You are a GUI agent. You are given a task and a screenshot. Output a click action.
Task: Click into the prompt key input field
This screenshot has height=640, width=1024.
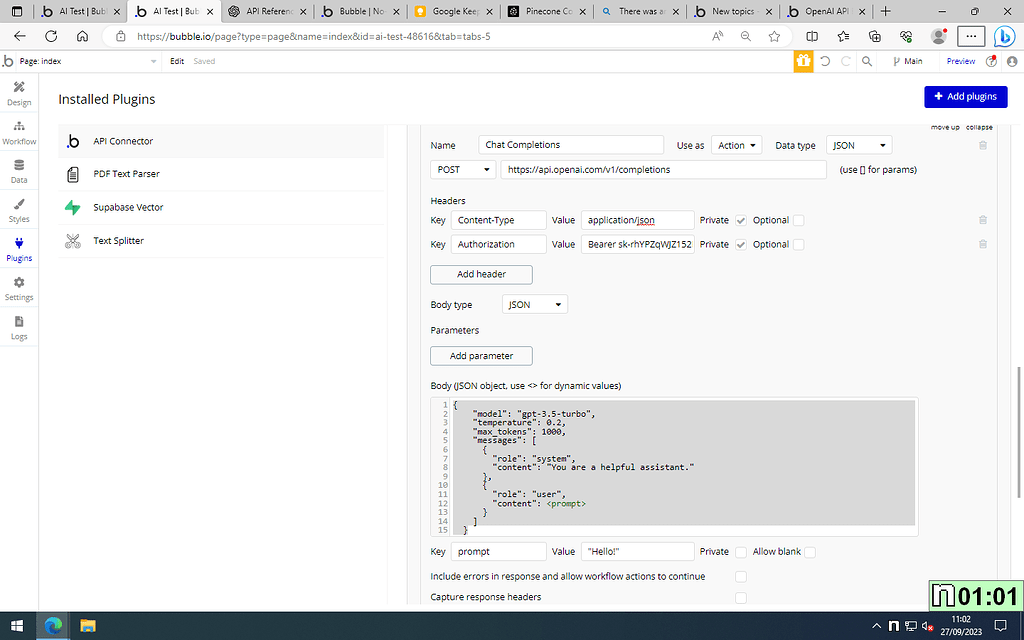499,551
